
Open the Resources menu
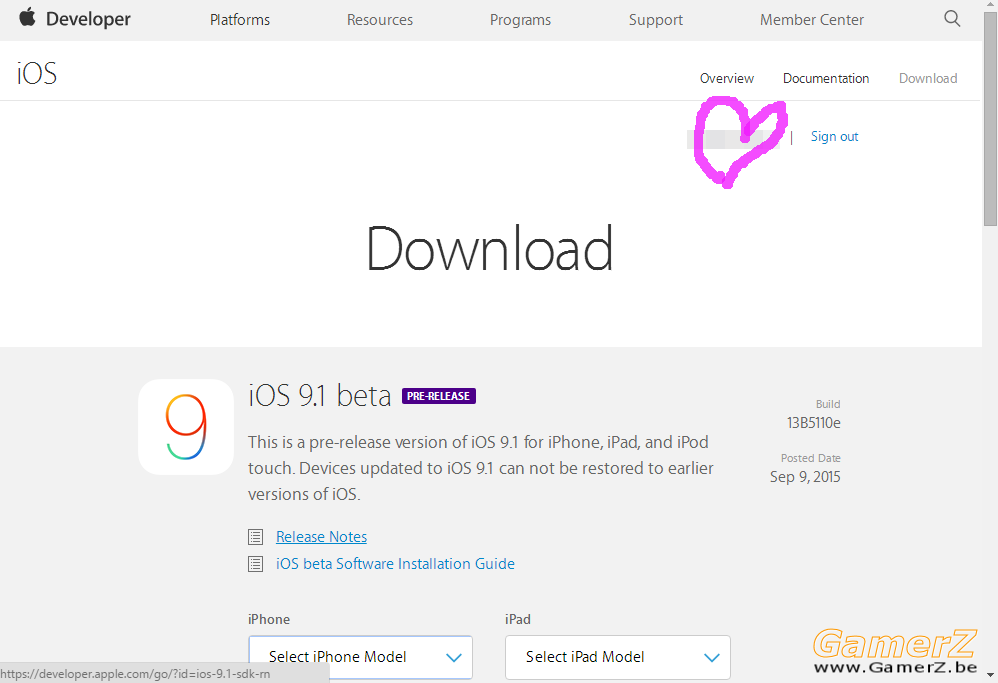380,20
